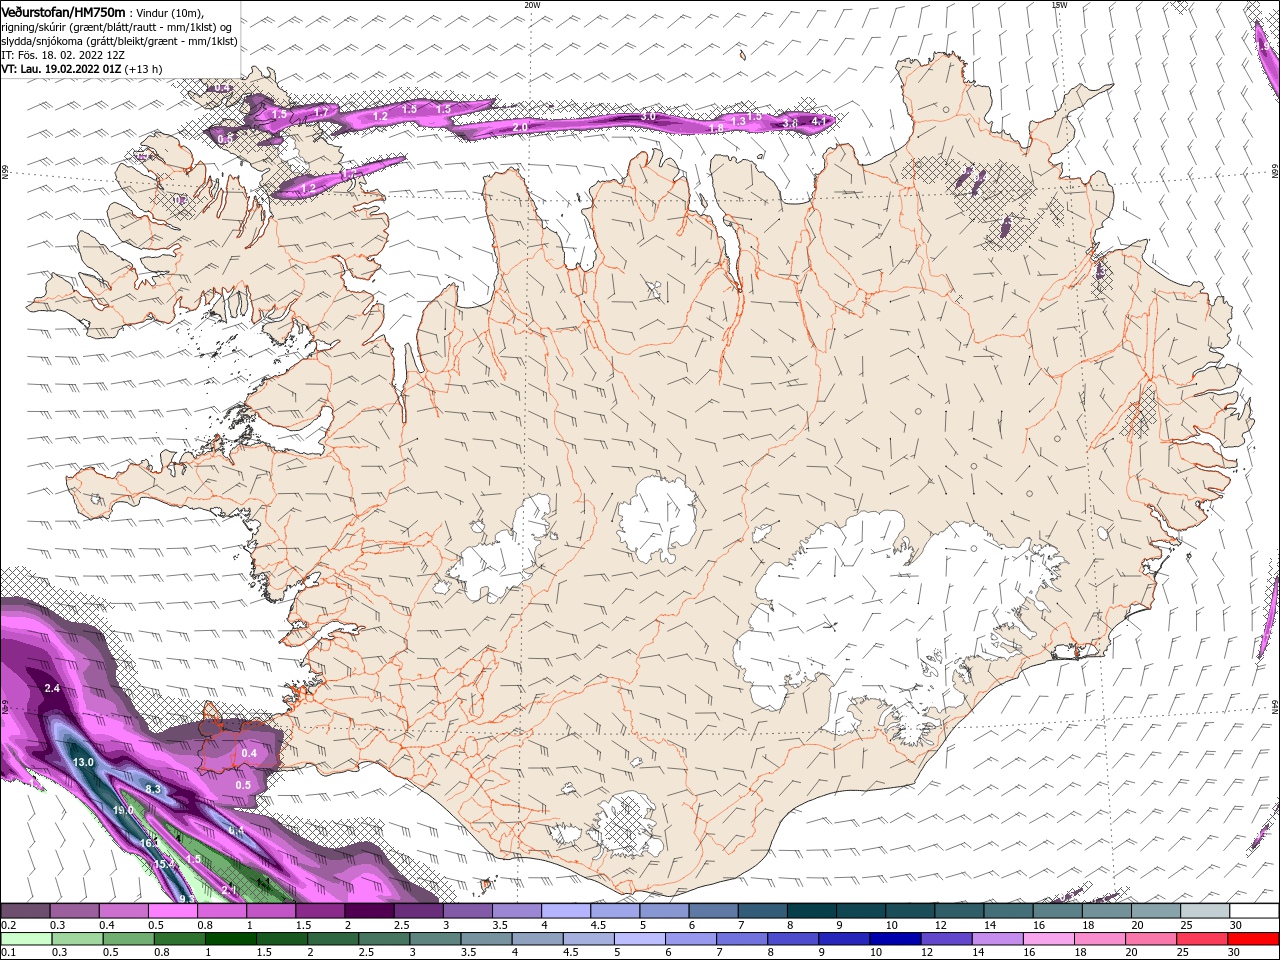The image size is (1280, 960).
Task: Click the lavender 4 swatch on snow scale
Action: tap(566, 911)
